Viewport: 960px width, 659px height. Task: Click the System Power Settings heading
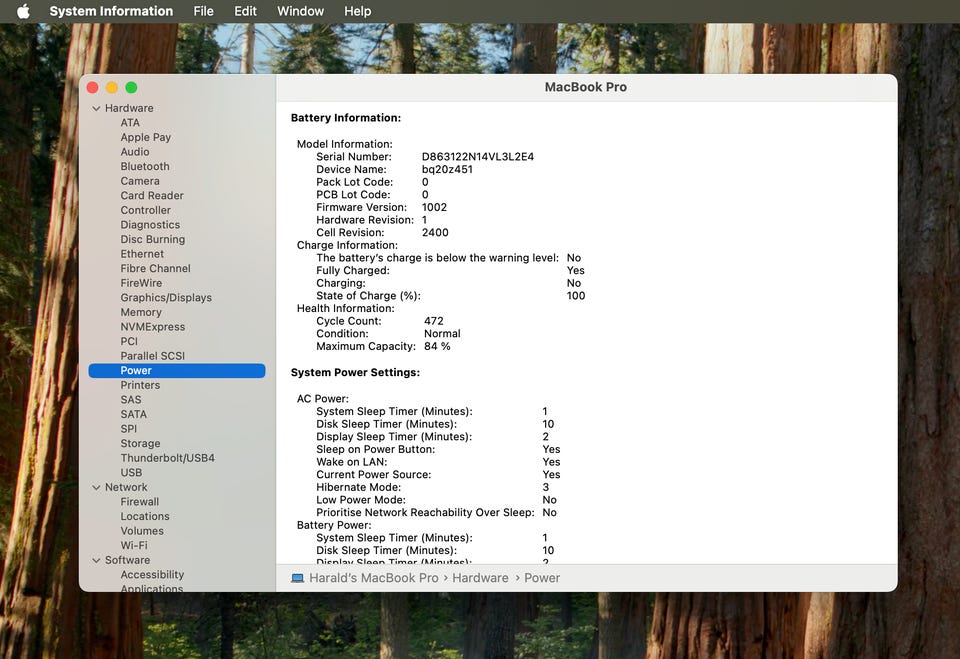pos(355,372)
